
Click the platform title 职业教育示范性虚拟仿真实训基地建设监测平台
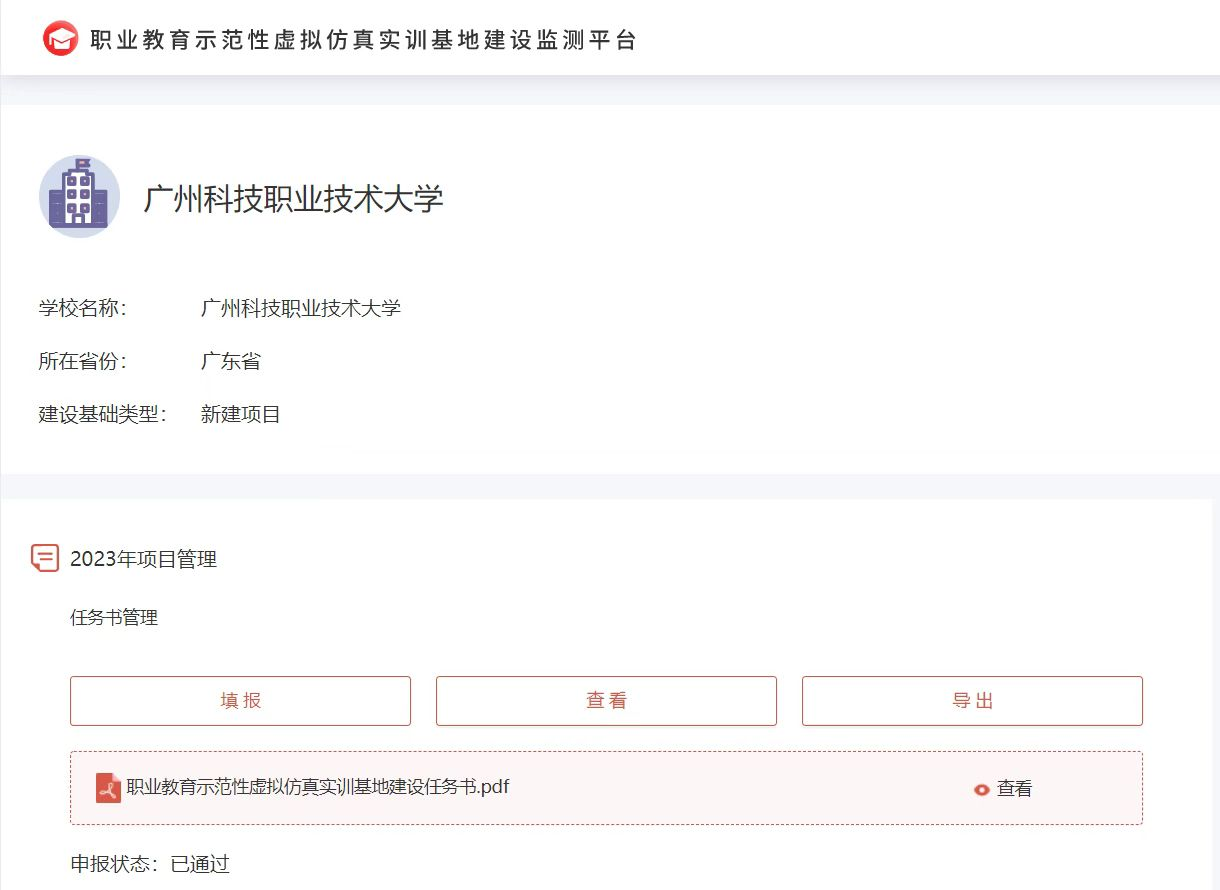(363, 40)
